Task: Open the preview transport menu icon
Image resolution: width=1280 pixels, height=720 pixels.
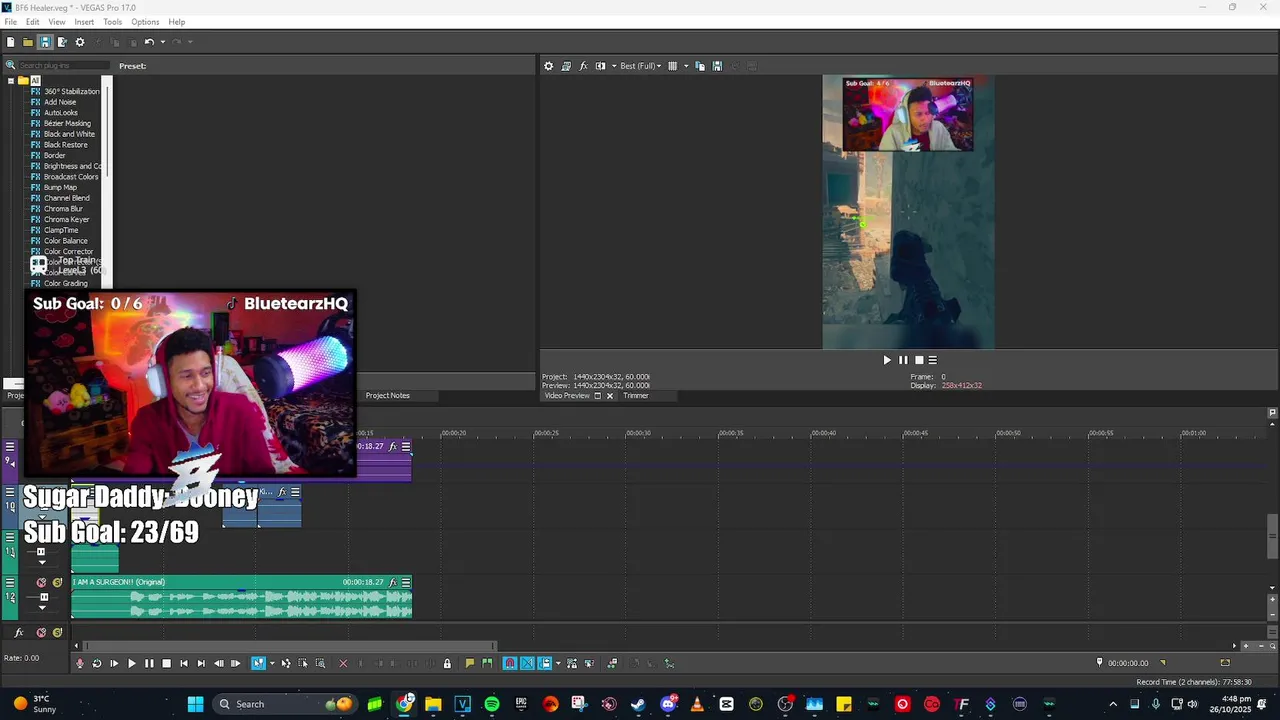Action: pyautogui.click(x=933, y=360)
